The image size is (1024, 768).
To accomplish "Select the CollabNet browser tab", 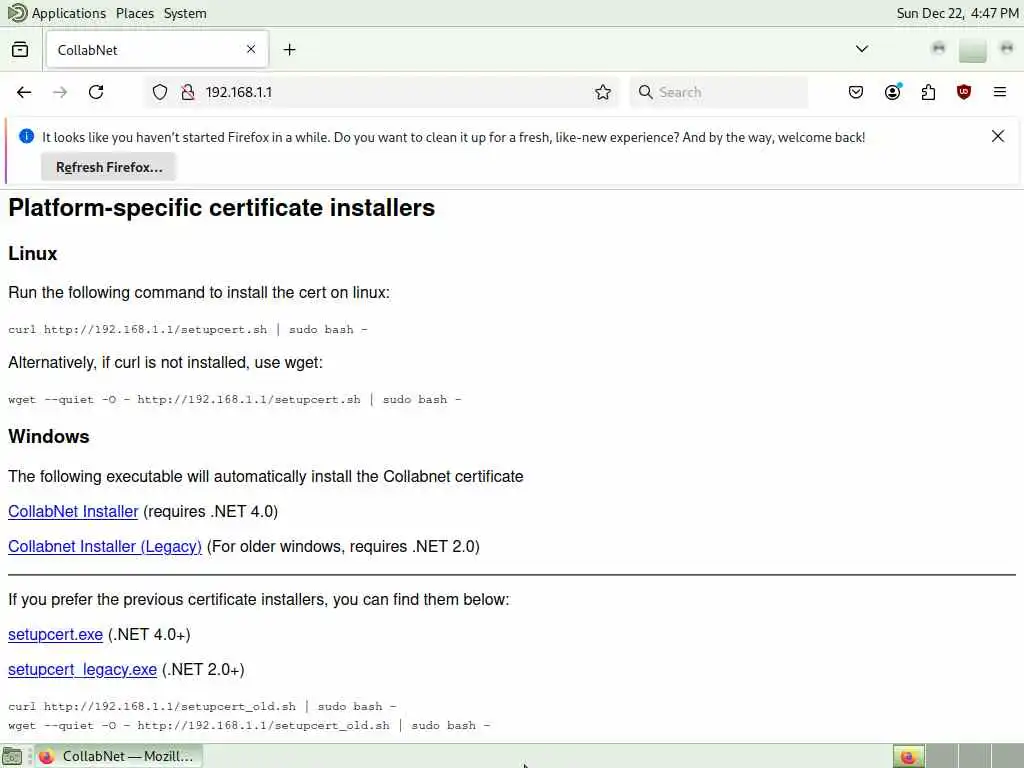I will click(157, 50).
